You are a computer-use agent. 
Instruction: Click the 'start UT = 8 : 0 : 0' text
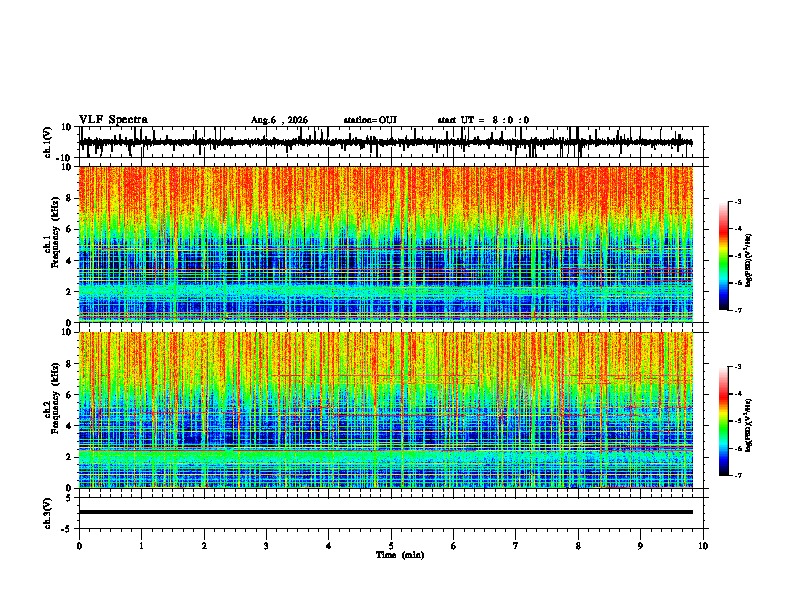pyautogui.click(x=483, y=120)
